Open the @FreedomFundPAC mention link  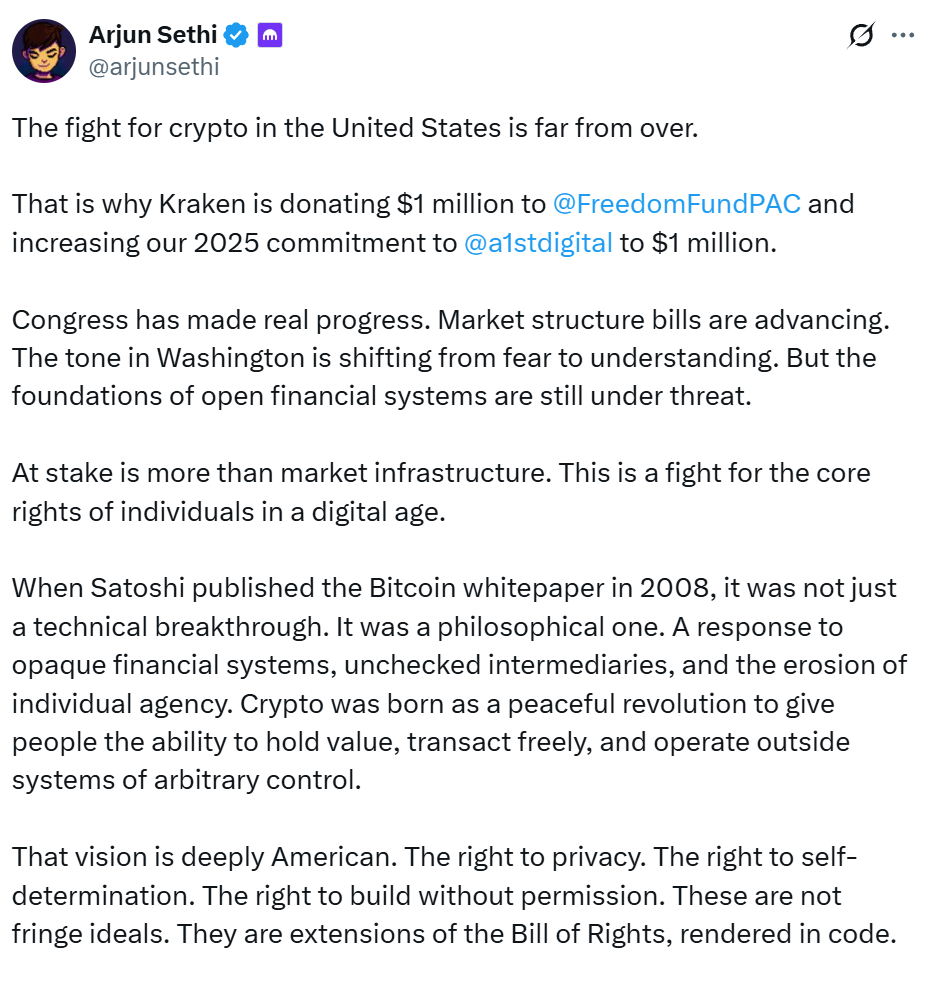[677, 204]
